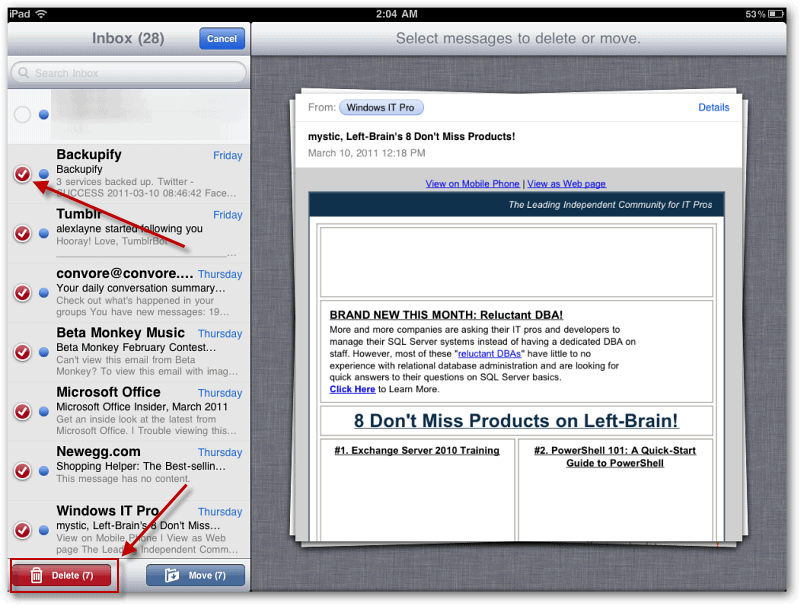Follow the Click Here link
This screenshot has height=605, width=800.
pos(352,389)
